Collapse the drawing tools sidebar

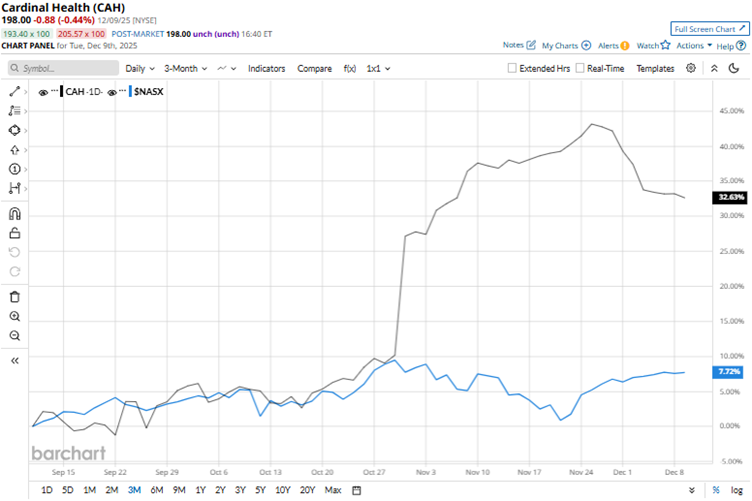(x=15, y=361)
